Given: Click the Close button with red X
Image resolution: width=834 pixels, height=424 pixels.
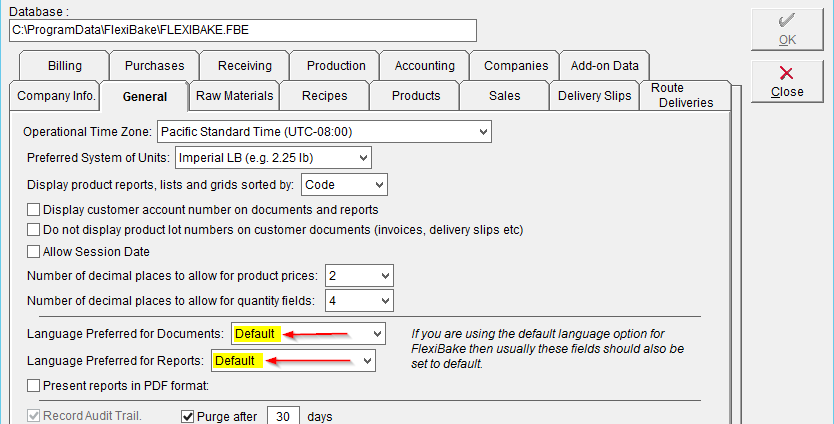Looking at the screenshot, I should tap(787, 81).
